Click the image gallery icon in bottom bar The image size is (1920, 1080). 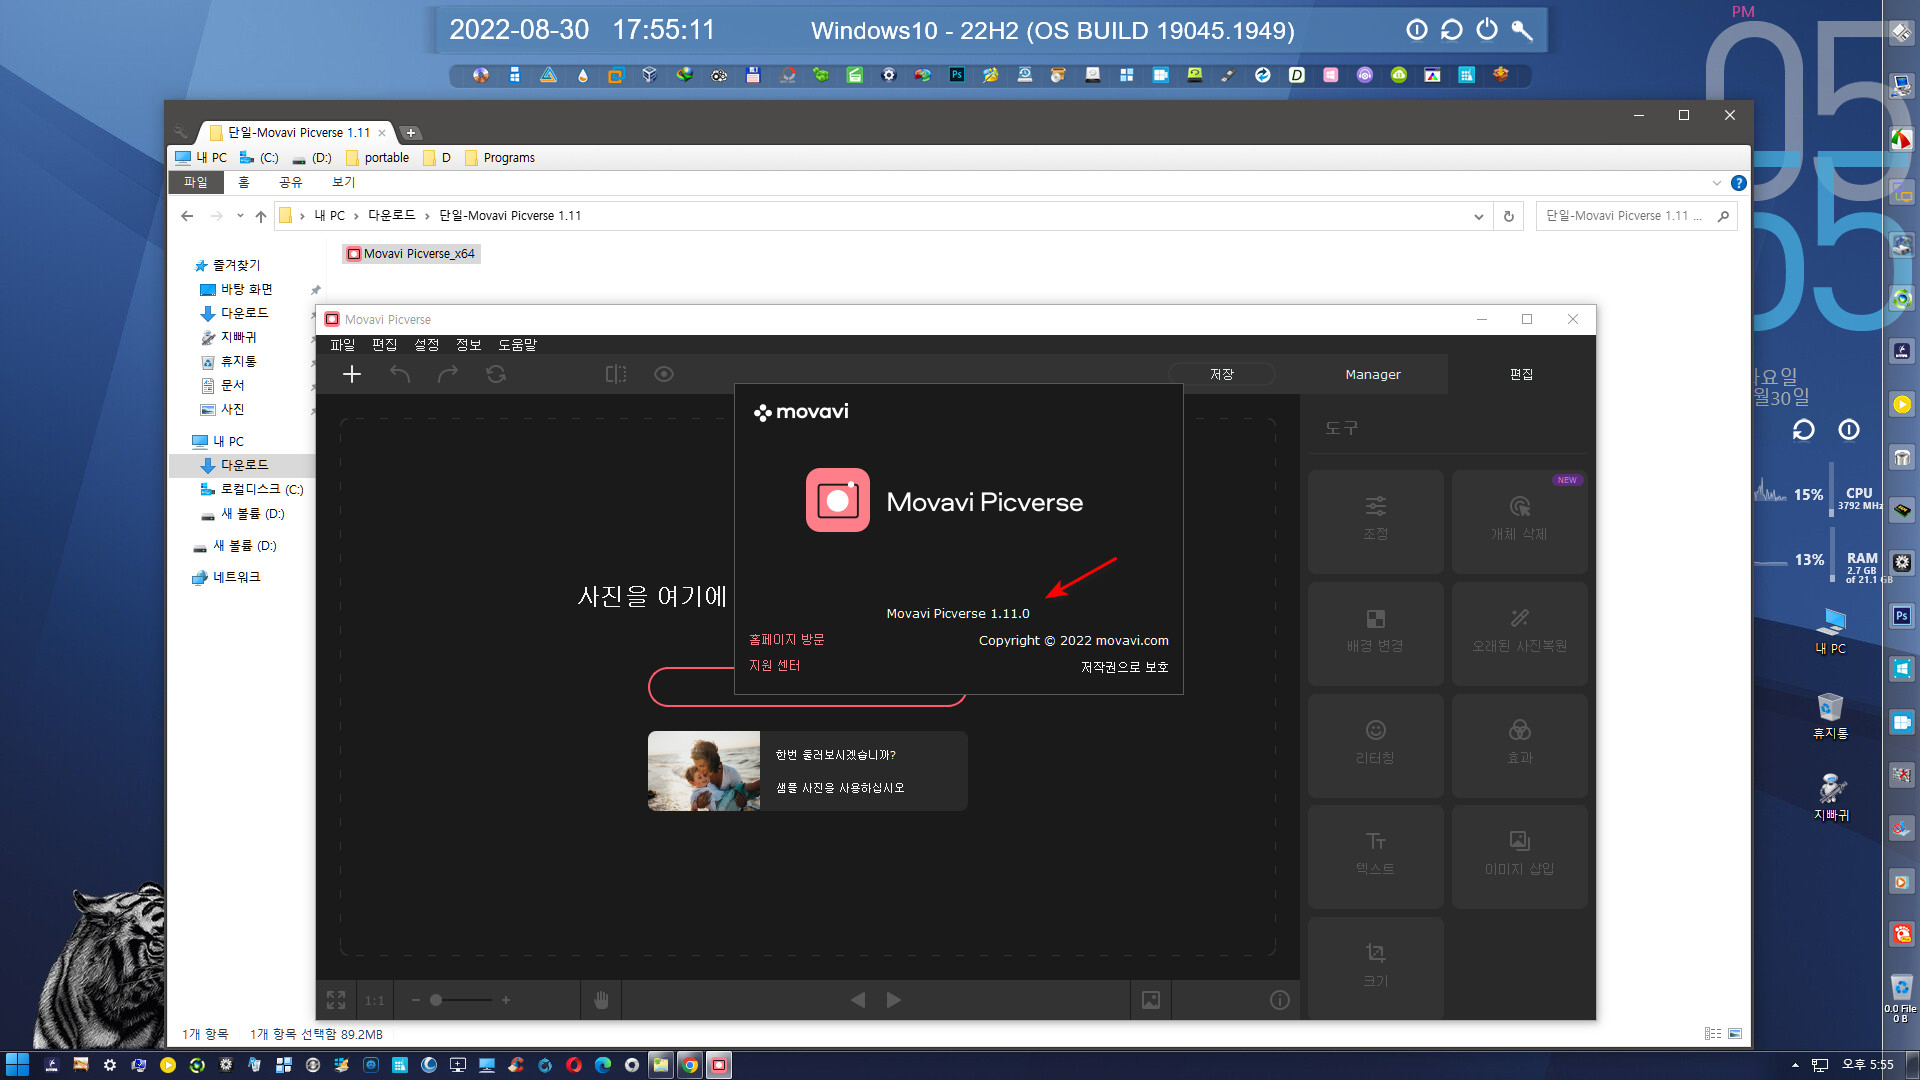click(x=1151, y=1000)
